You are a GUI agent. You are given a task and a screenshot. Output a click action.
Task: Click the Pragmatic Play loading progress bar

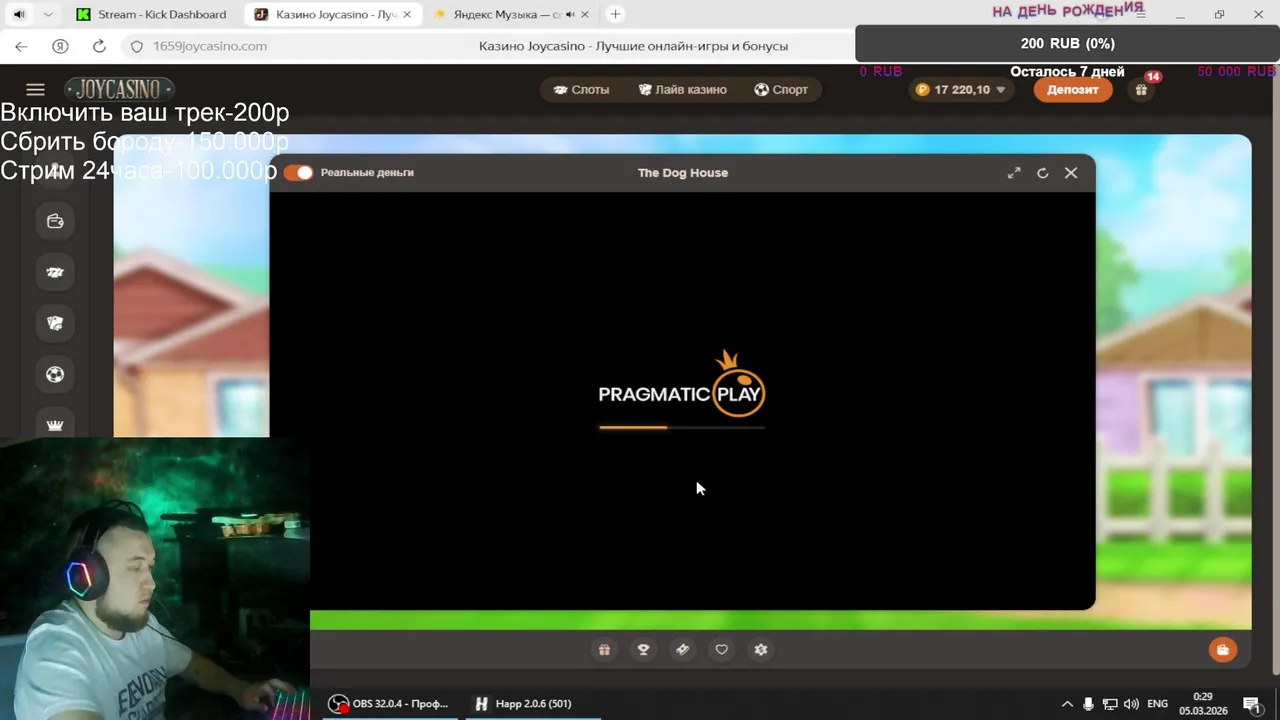(682, 427)
